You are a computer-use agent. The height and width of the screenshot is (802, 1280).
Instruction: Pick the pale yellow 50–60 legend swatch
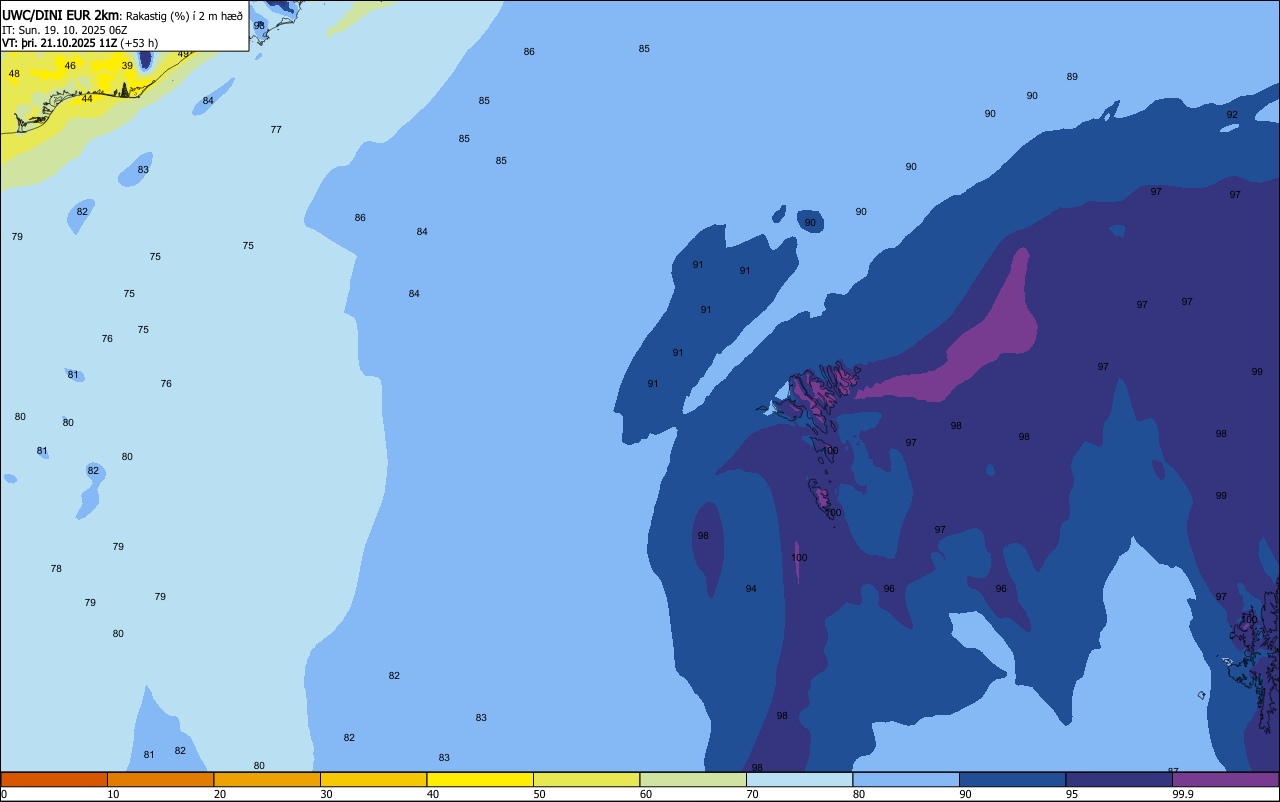[586, 779]
